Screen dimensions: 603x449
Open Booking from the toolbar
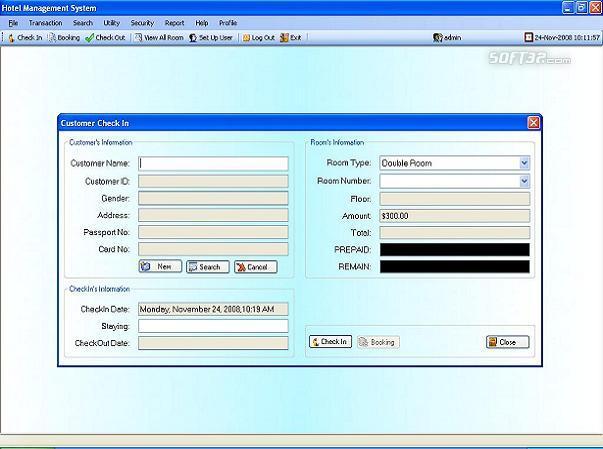pos(64,38)
